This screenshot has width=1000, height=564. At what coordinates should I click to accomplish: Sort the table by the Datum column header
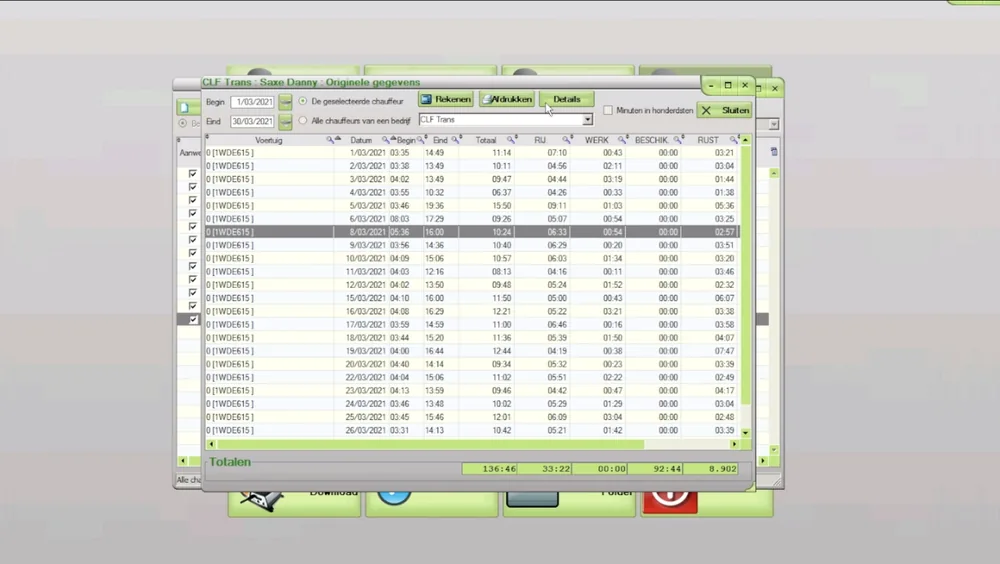point(361,140)
